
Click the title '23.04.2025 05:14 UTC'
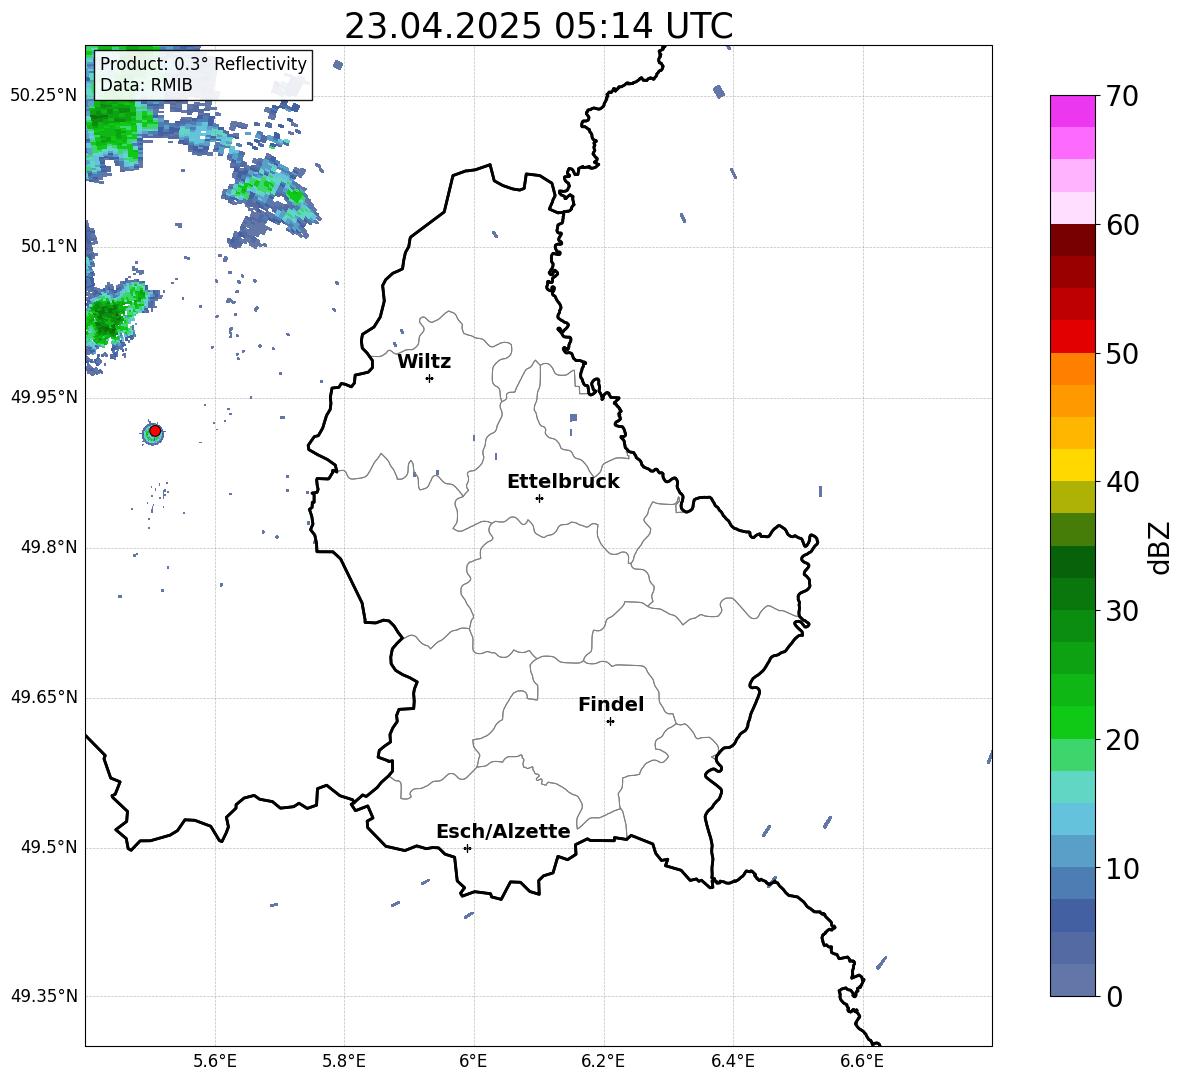pos(538,26)
